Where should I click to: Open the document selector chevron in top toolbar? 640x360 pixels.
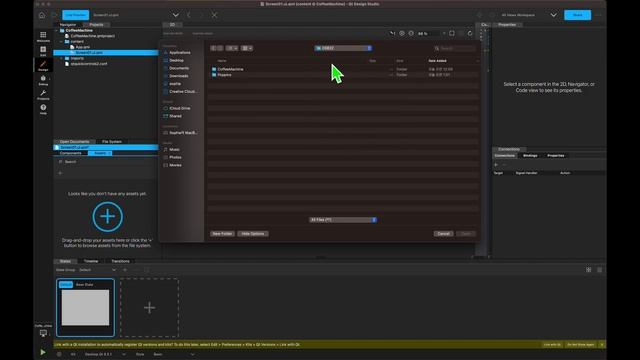(x=176, y=15)
